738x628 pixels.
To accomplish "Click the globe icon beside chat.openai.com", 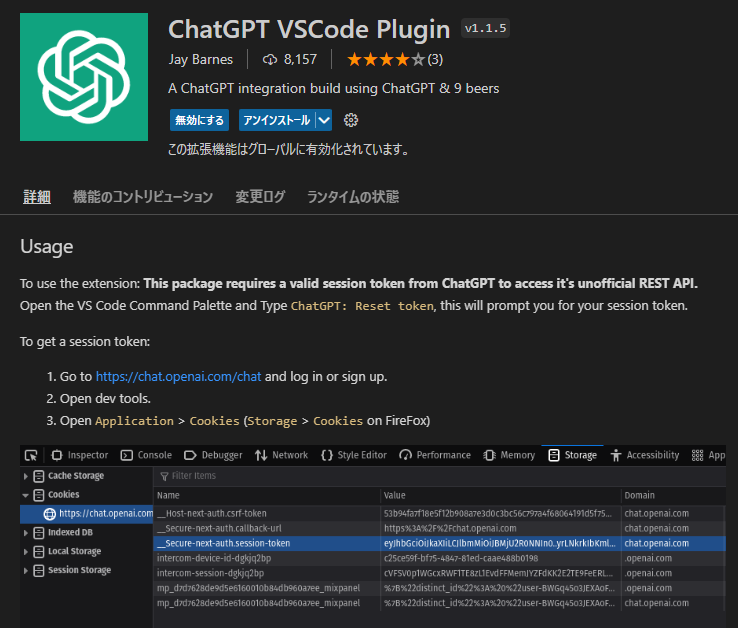I will (49, 514).
